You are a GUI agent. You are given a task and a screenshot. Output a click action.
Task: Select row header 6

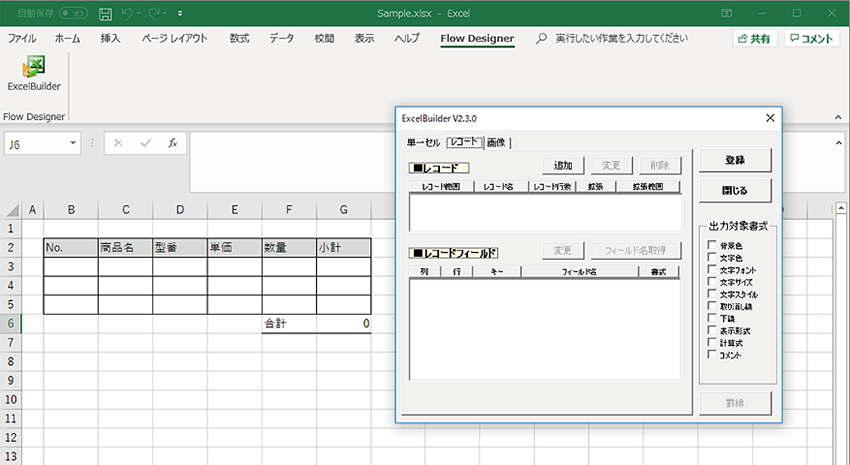coord(11,324)
